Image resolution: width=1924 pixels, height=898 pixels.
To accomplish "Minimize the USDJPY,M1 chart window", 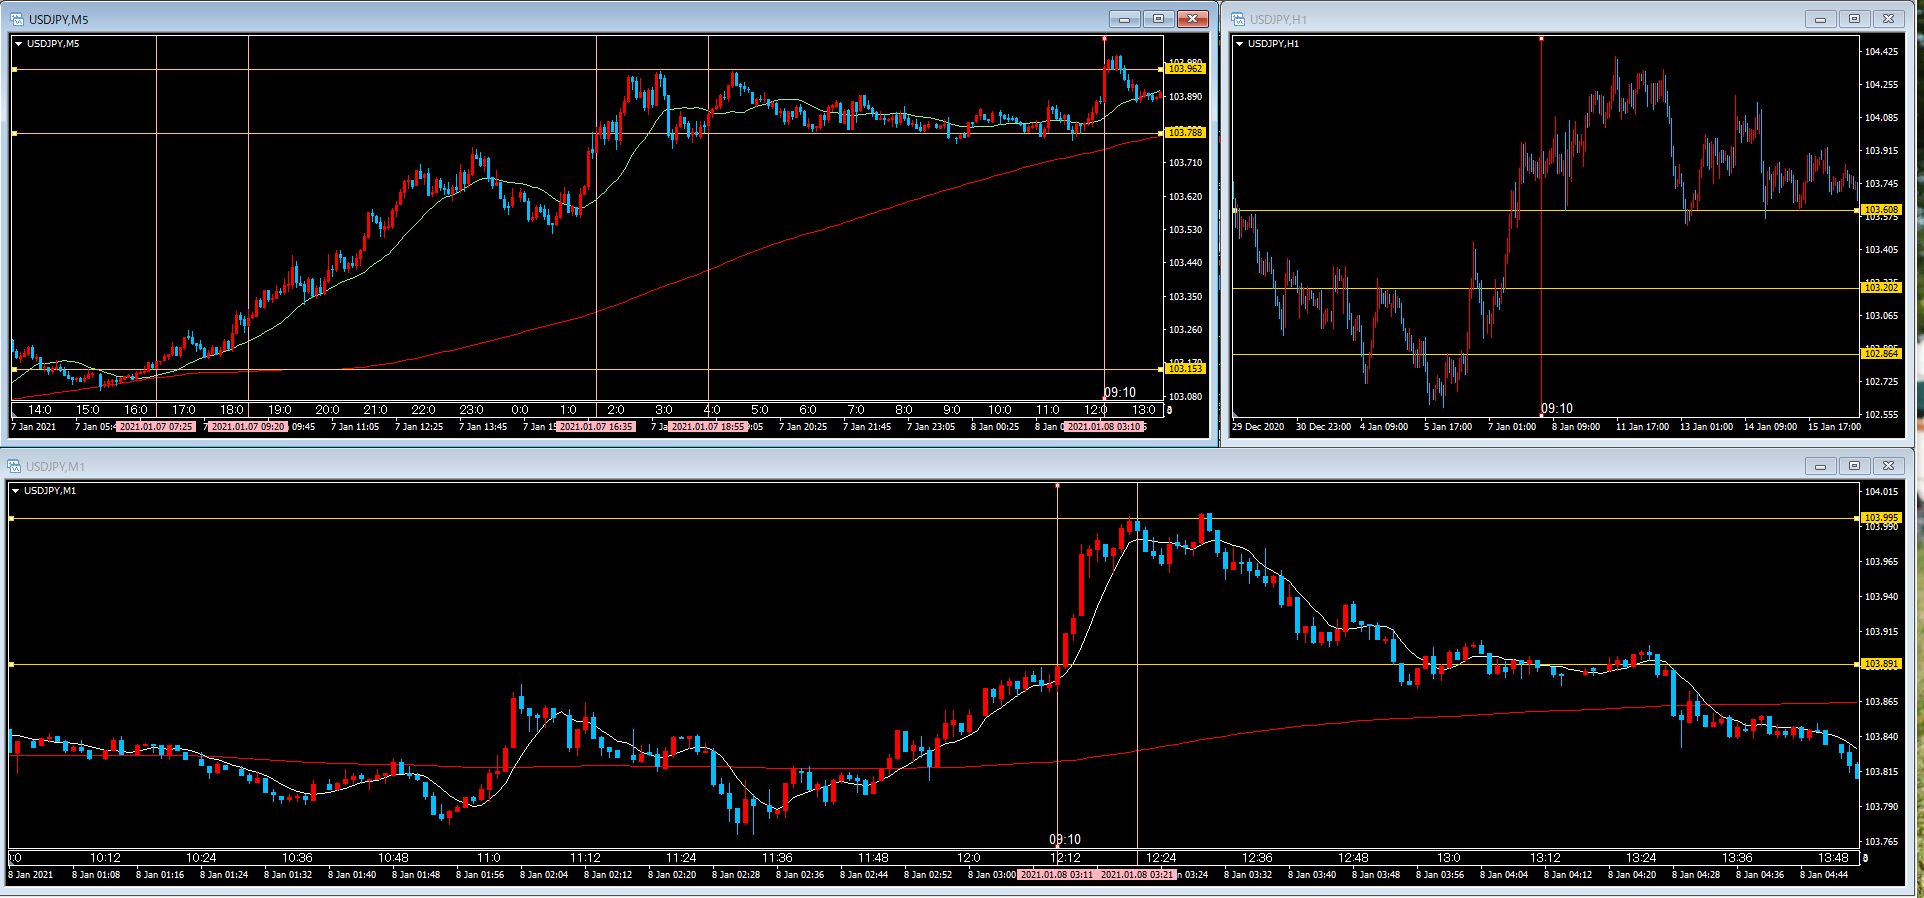I will 1820,466.
